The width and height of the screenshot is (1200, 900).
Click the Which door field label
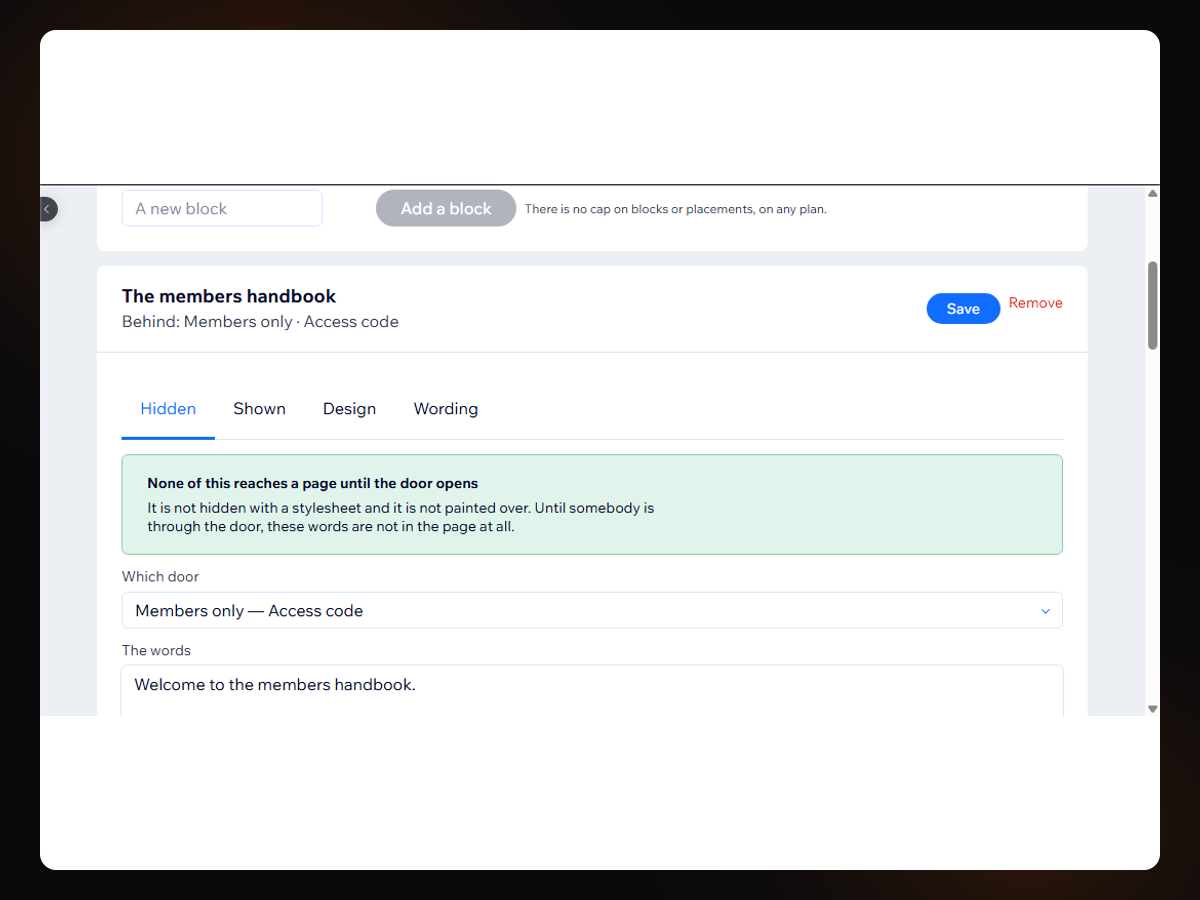(160, 577)
